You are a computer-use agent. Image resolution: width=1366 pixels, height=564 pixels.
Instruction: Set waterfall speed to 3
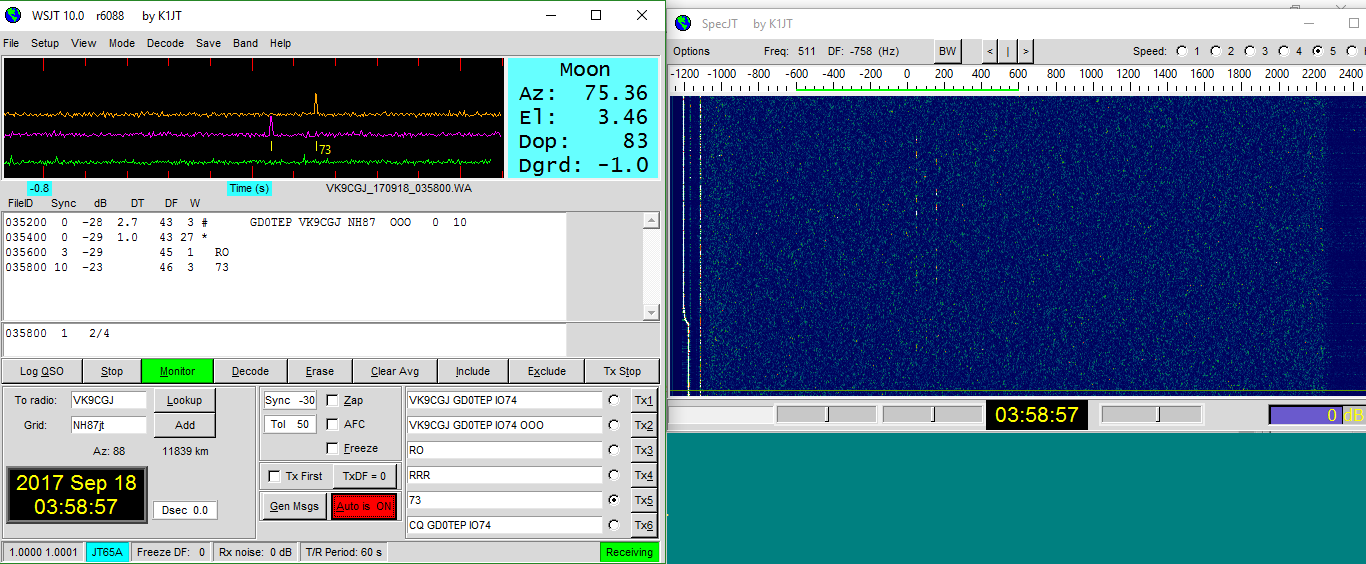pos(1250,51)
